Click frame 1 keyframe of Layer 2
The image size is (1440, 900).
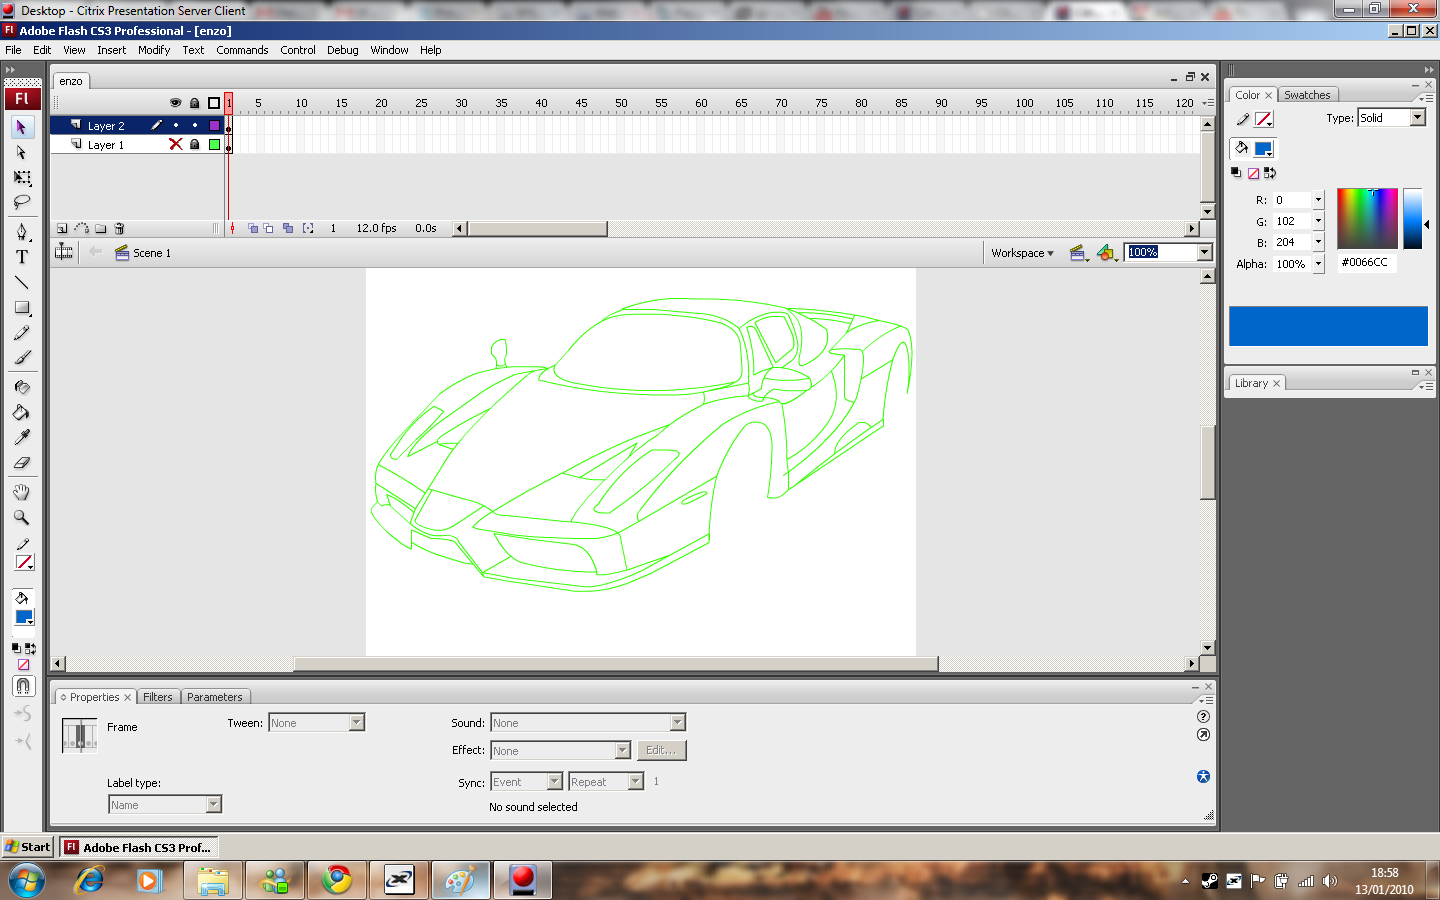pyautogui.click(x=228, y=126)
